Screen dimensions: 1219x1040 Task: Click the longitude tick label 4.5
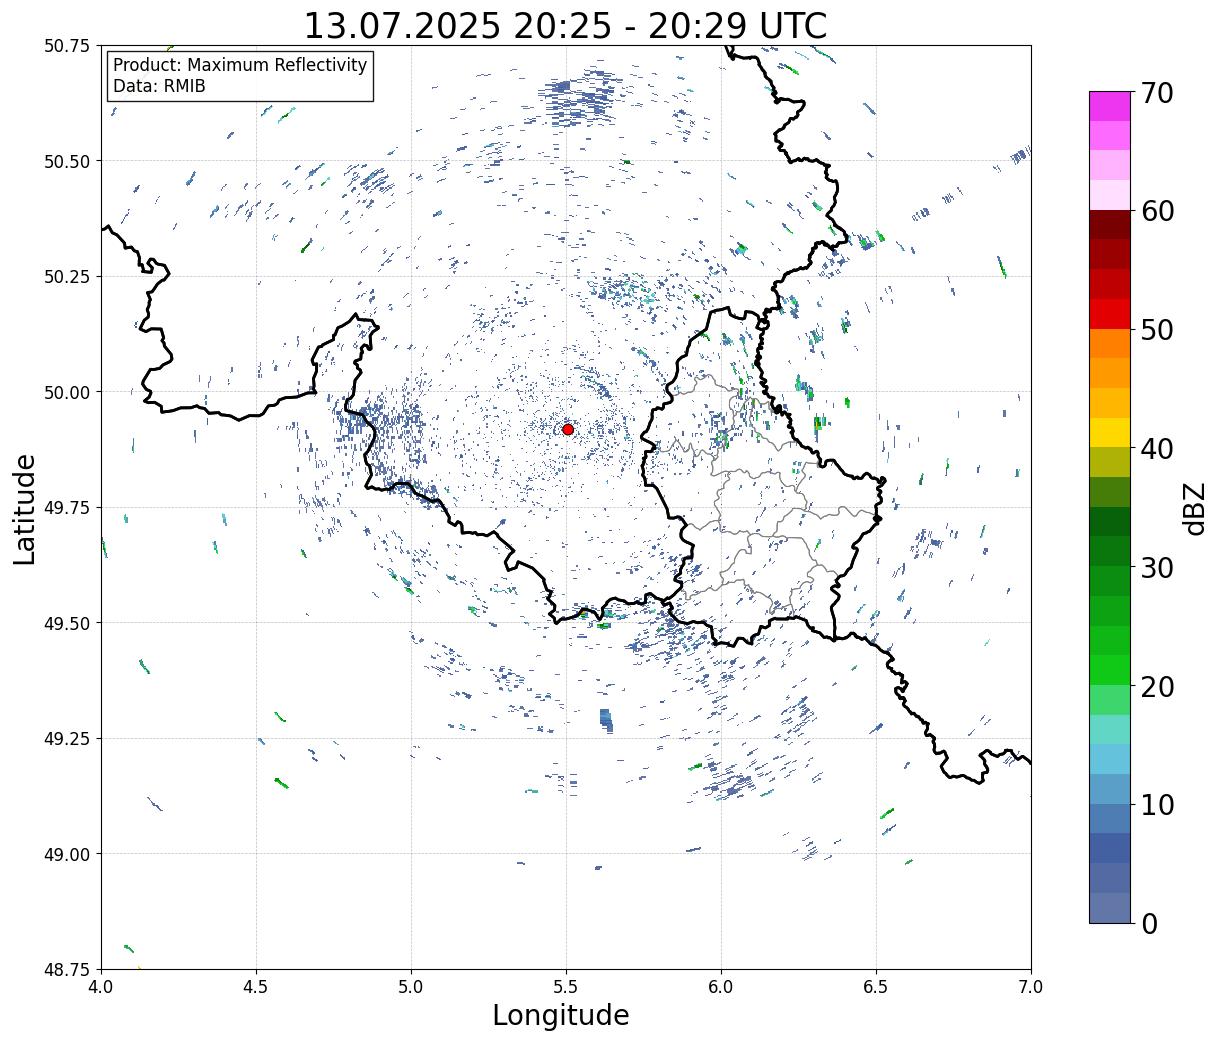(256, 987)
